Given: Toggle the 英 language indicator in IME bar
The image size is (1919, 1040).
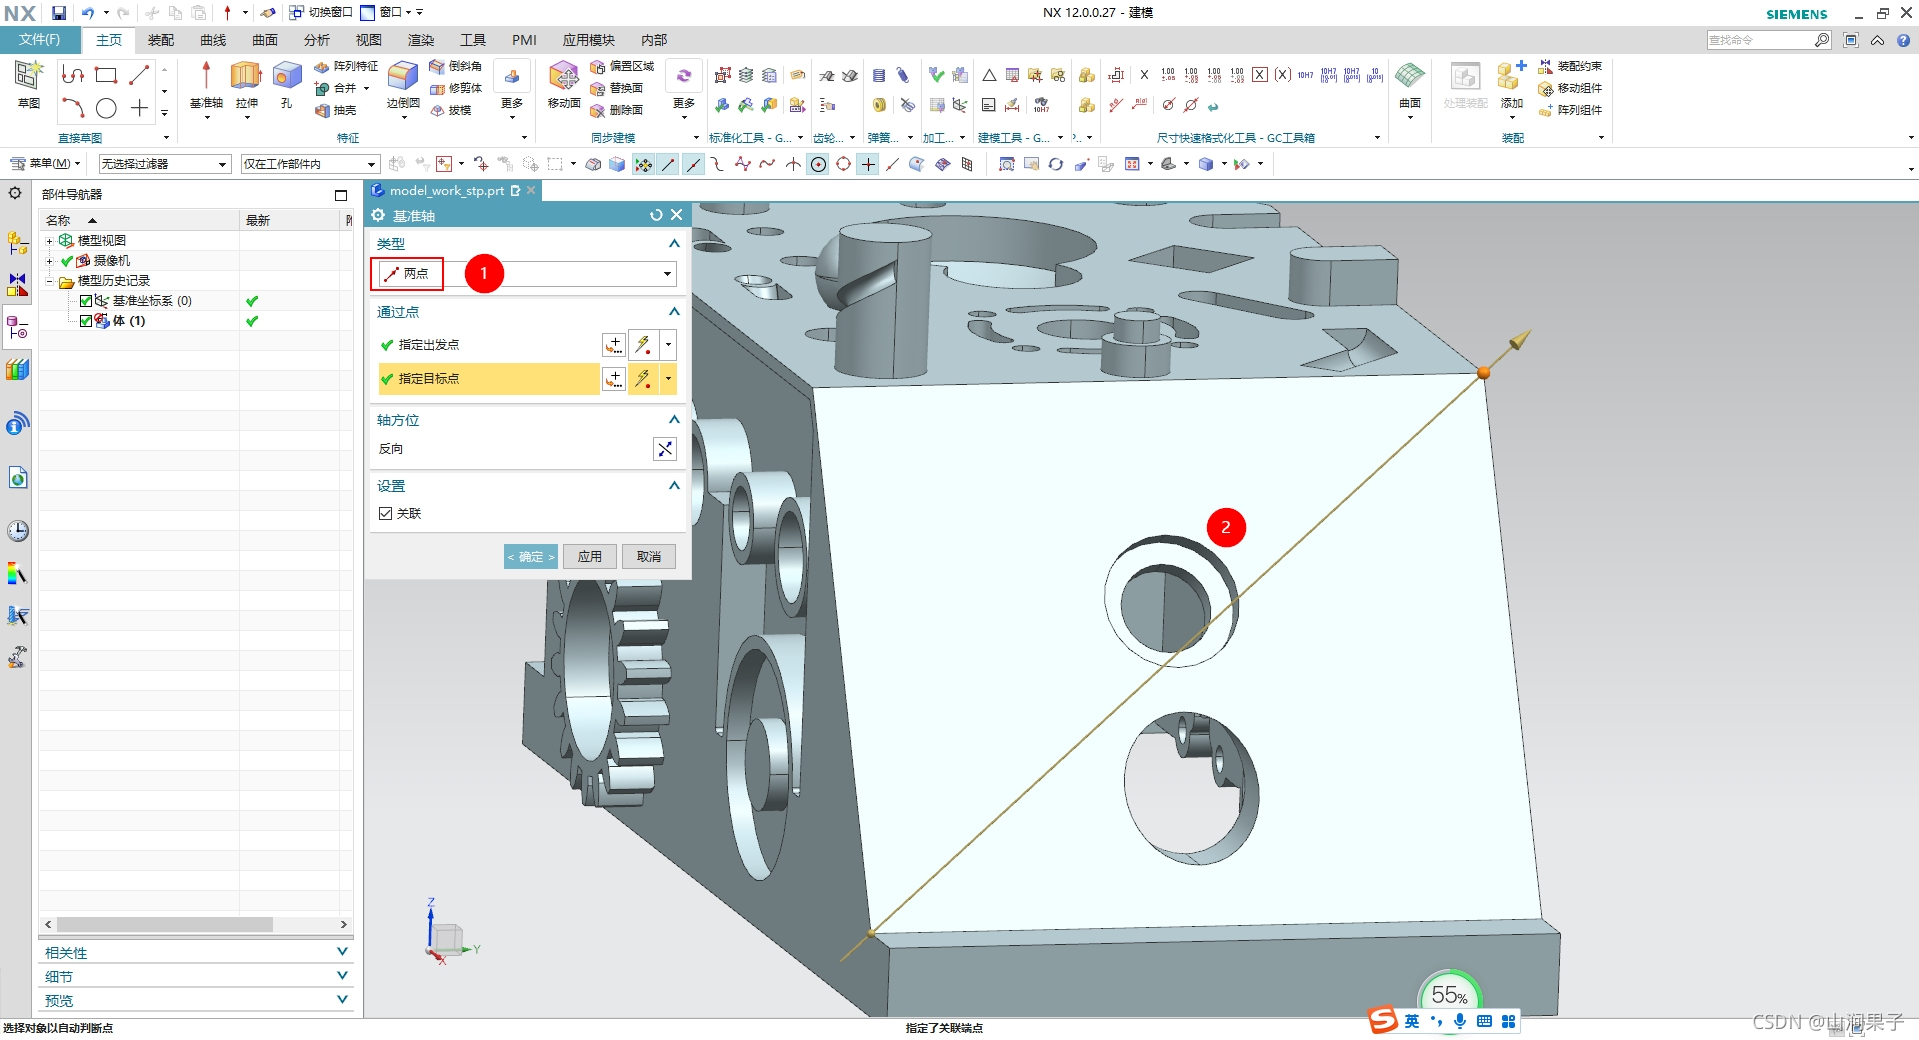Looking at the screenshot, I should coord(1412,1021).
